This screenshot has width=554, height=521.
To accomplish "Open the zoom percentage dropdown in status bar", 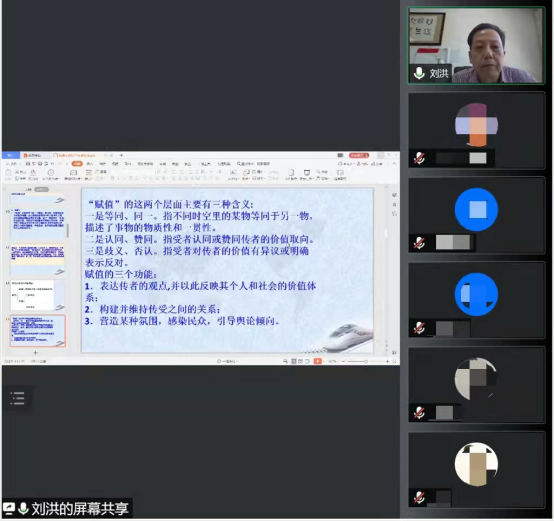I will [334, 361].
